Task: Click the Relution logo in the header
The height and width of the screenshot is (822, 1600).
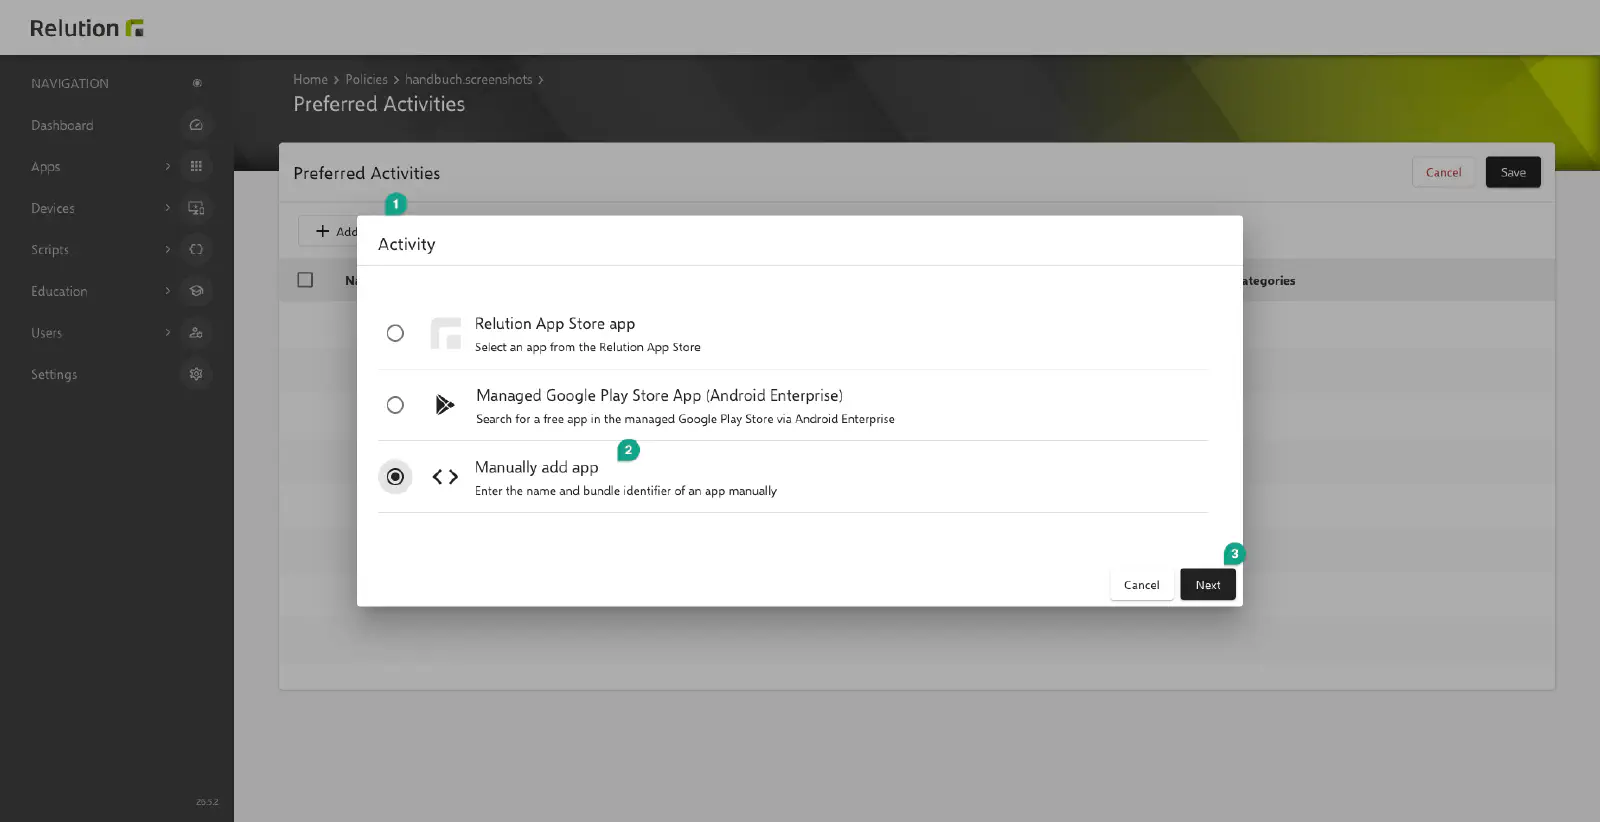Action: click(87, 28)
